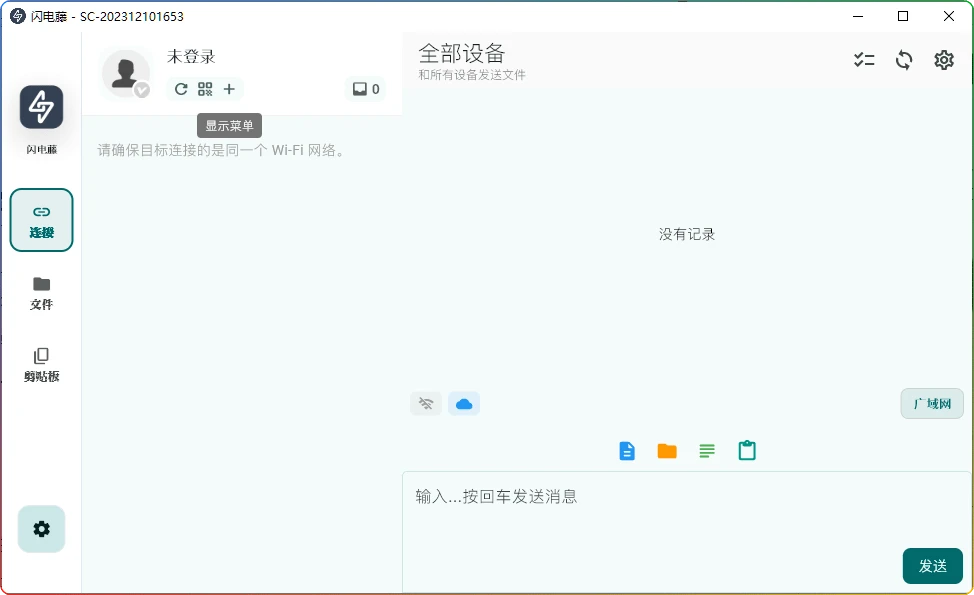The image size is (974, 595).
Task: Toggle the blue cloud connection indicator
Action: coord(464,403)
